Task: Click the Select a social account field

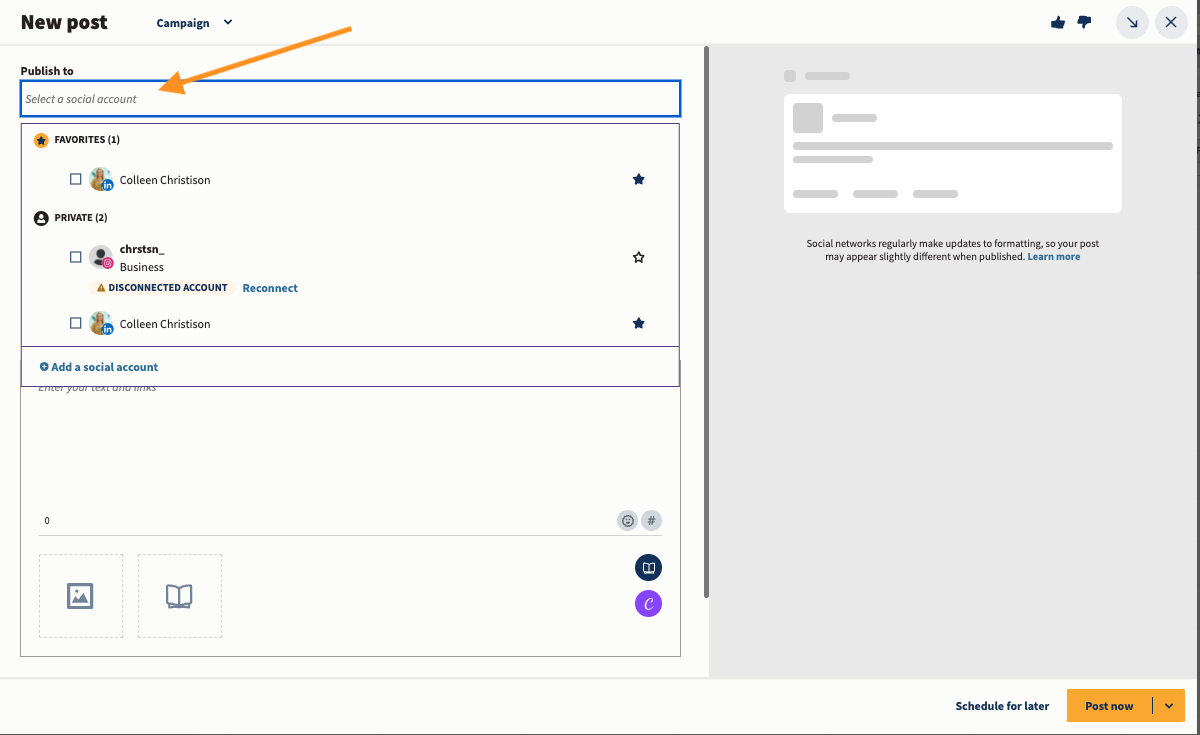Action: [350, 99]
